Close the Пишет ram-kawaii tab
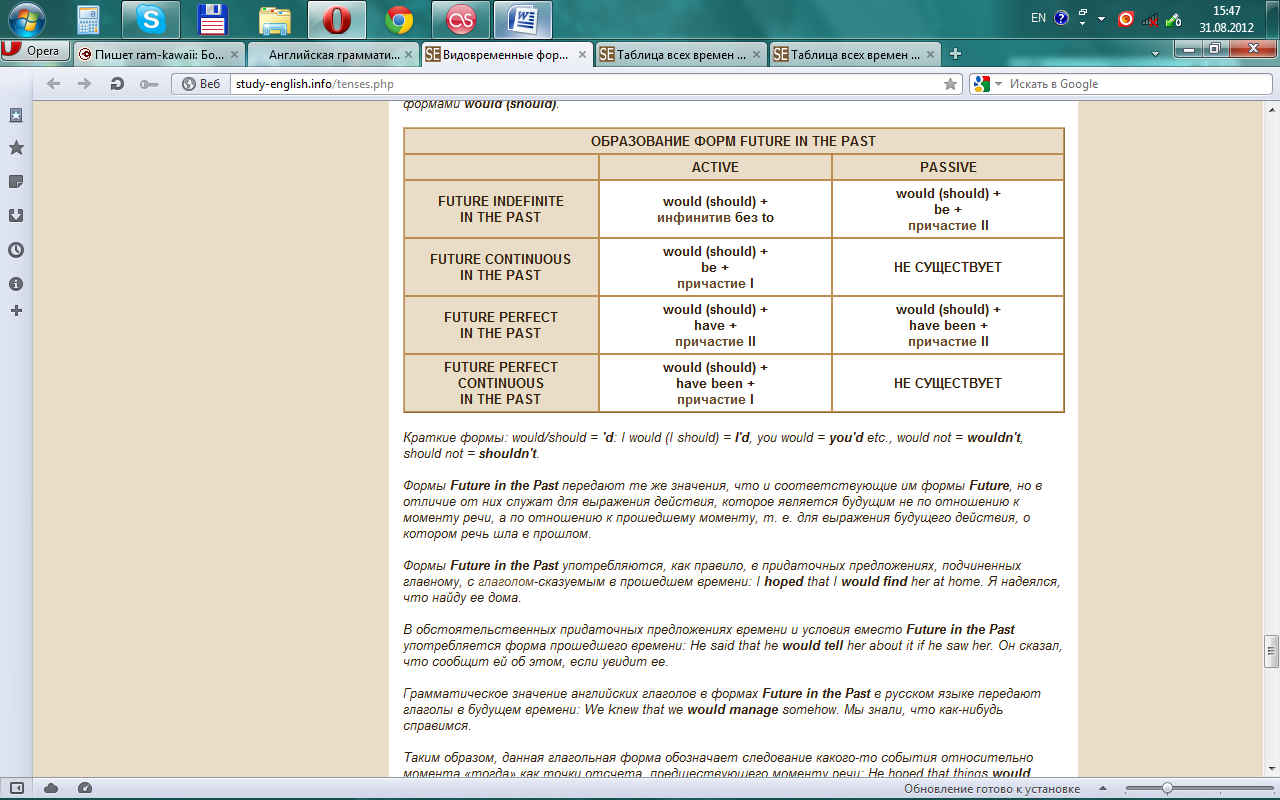This screenshot has width=1280, height=800. (234, 55)
